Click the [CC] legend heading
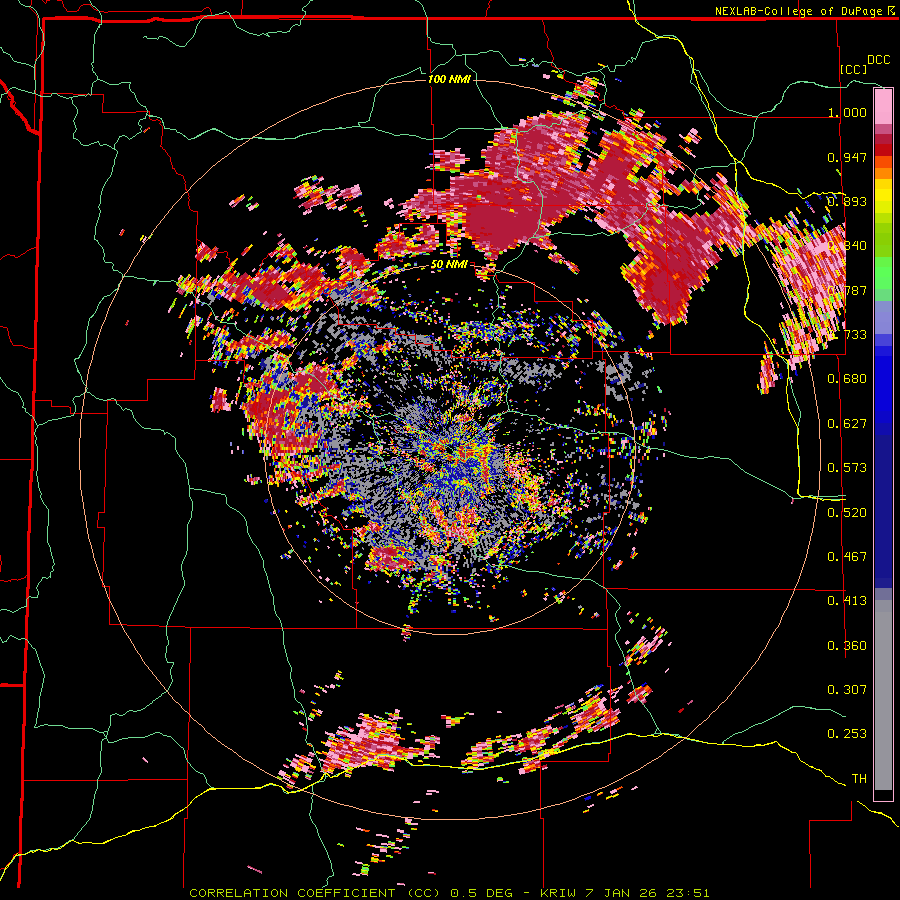 [853, 69]
